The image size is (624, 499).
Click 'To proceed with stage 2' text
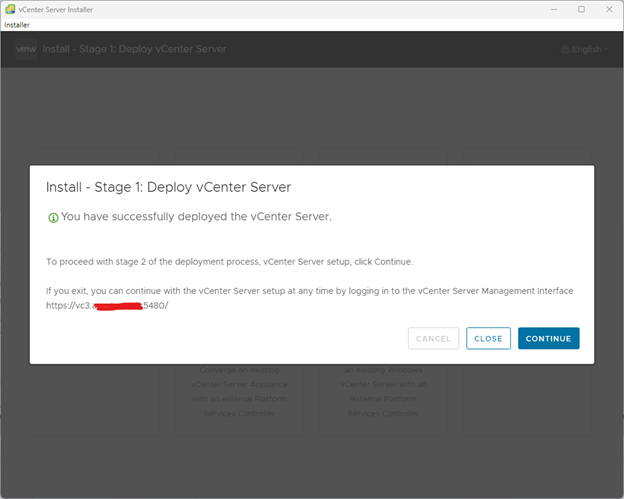pos(230,262)
